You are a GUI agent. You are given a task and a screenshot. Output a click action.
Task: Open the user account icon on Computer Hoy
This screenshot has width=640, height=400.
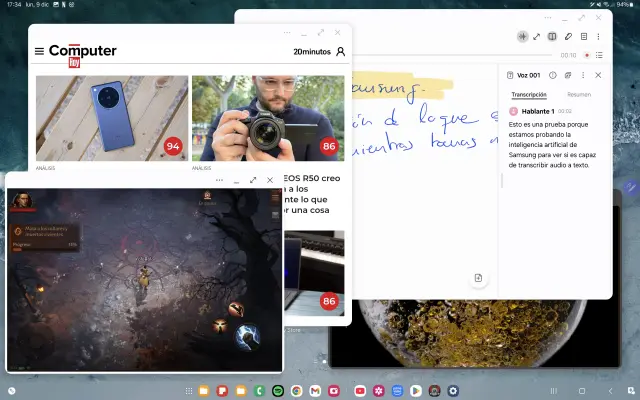point(340,51)
